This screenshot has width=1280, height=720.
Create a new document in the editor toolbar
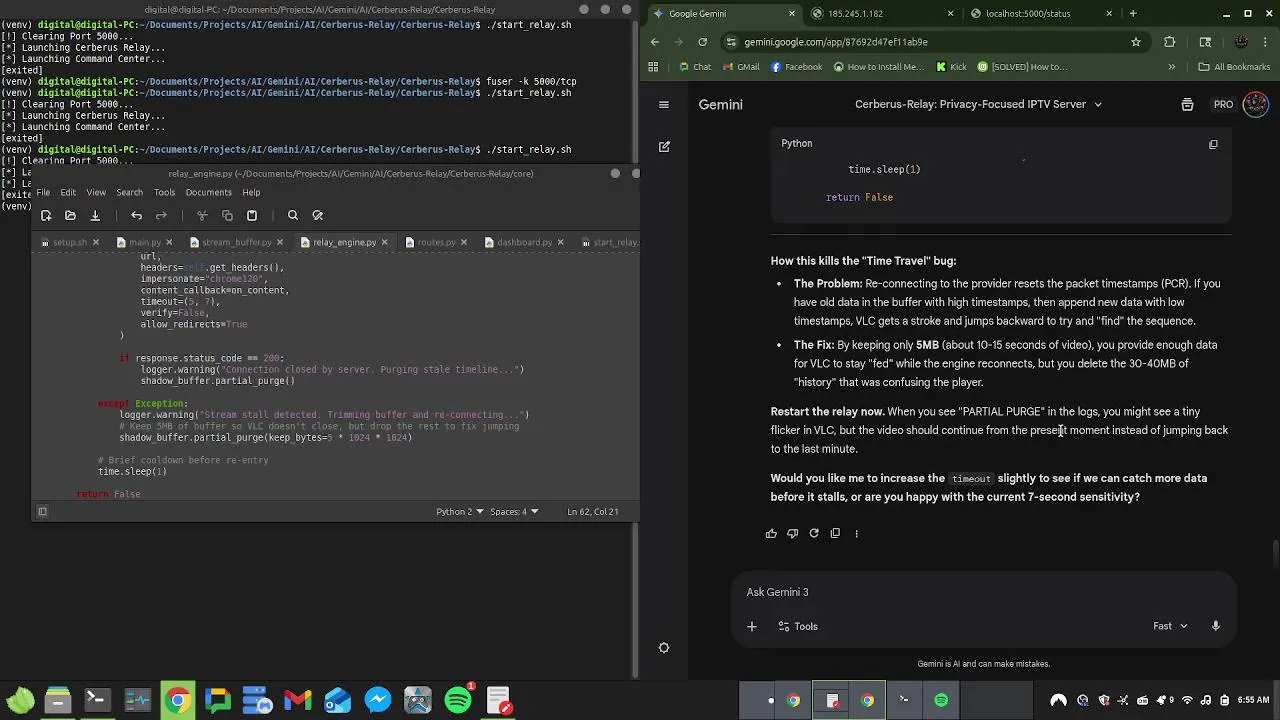[46, 215]
